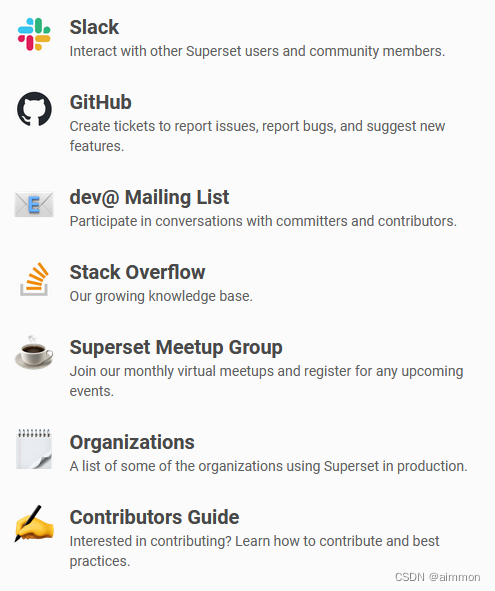Screen dimensions: 495x591
Task: Click the coffee cup meetup icon
Action: (34, 353)
